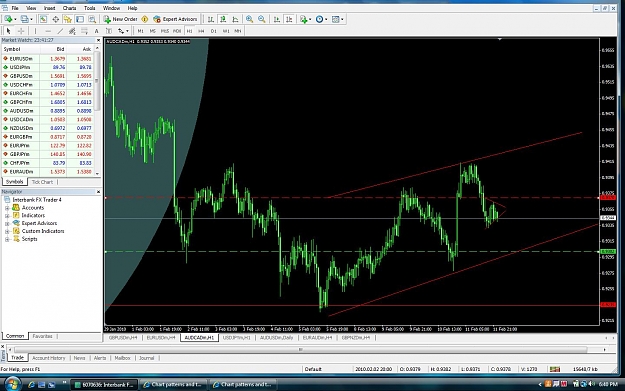625x391 pixels.
Task: Open the Tools menu
Action: [x=90, y=8]
